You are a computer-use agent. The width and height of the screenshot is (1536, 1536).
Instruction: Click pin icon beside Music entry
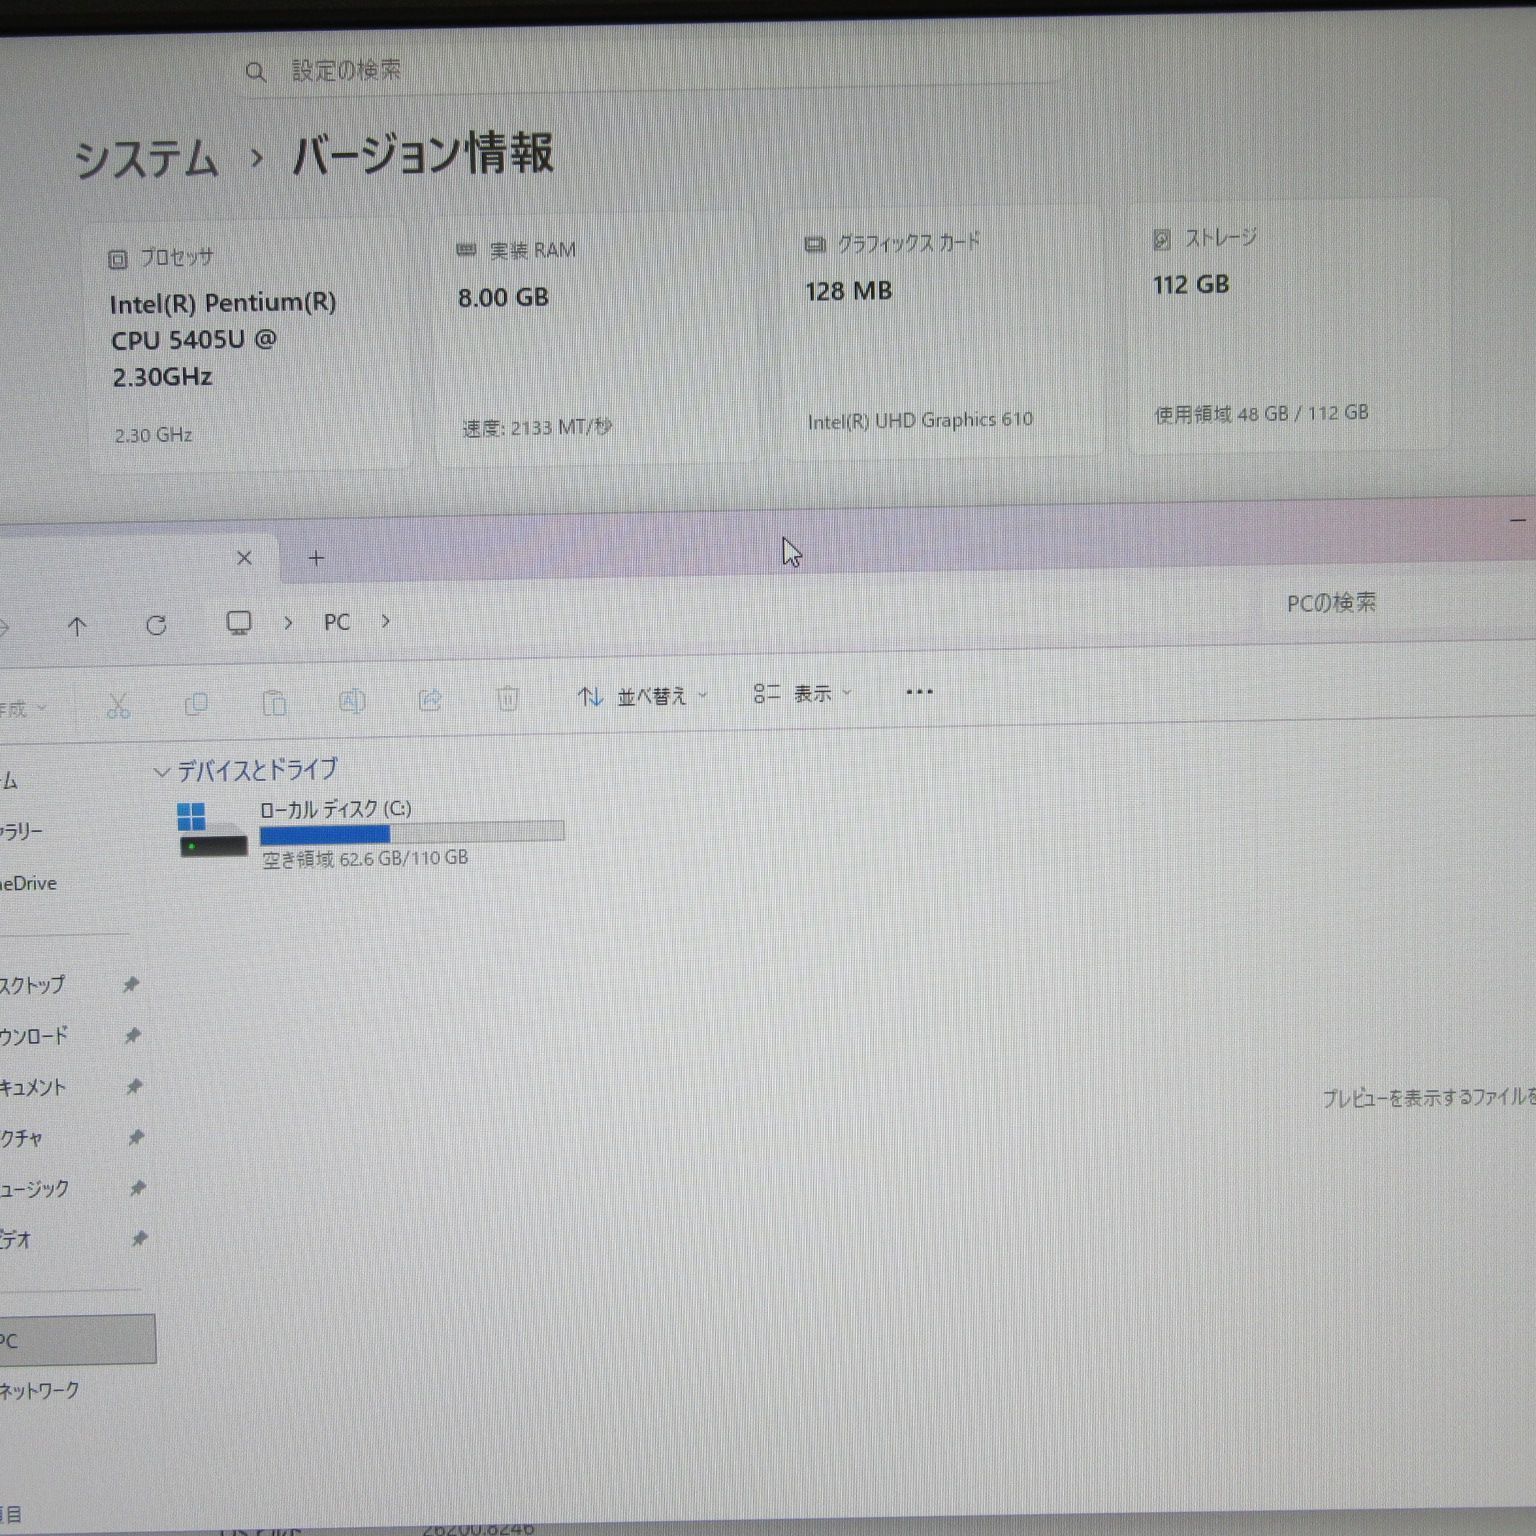(x=138, y=1189)
